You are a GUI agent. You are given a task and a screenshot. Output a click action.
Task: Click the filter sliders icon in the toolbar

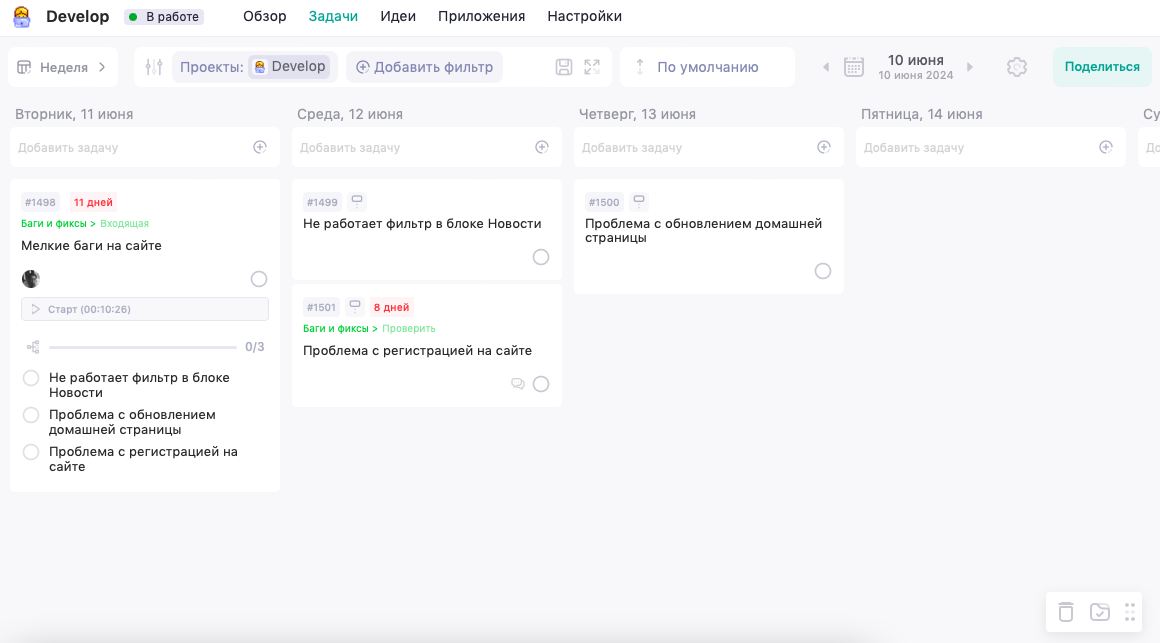coord(151,66)
